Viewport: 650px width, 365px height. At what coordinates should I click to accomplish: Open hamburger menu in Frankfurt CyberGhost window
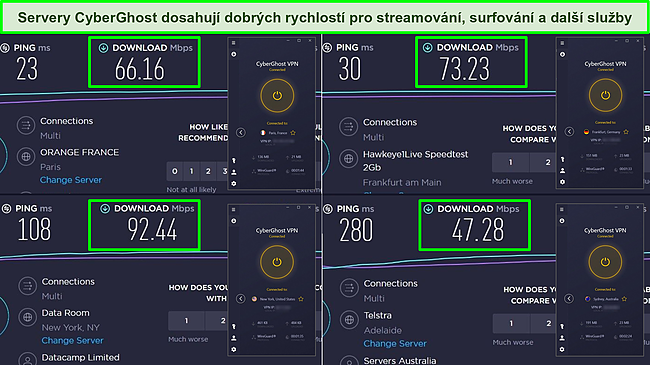[562, 43]
